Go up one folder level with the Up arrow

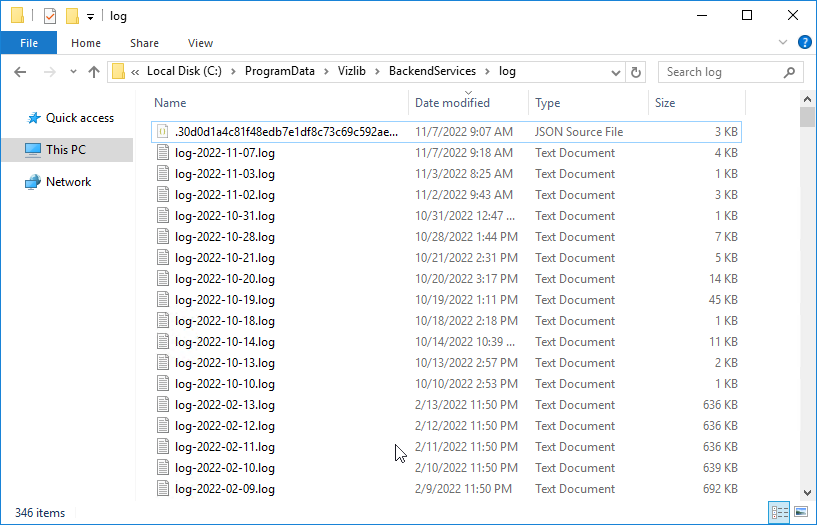(x=94, y=72)
